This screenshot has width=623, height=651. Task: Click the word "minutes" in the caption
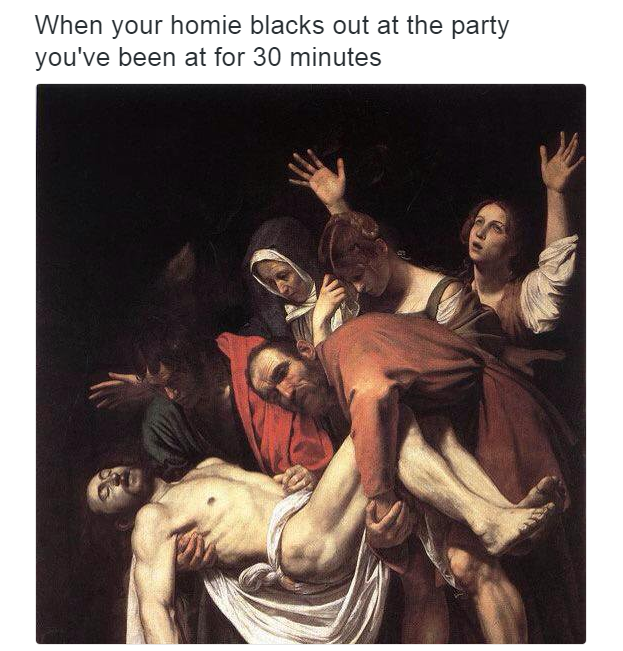pos(335,57)
